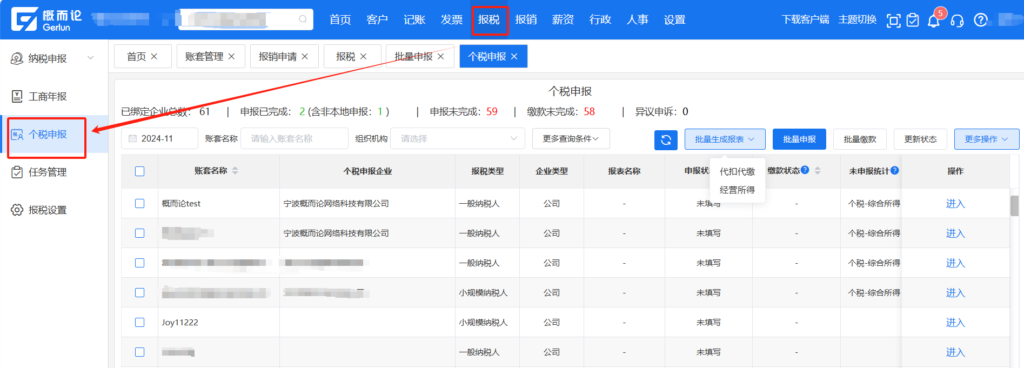Check the last visible row checkbox
Image resolution: width=1024 pixels, height=368 pixels.
139,352
